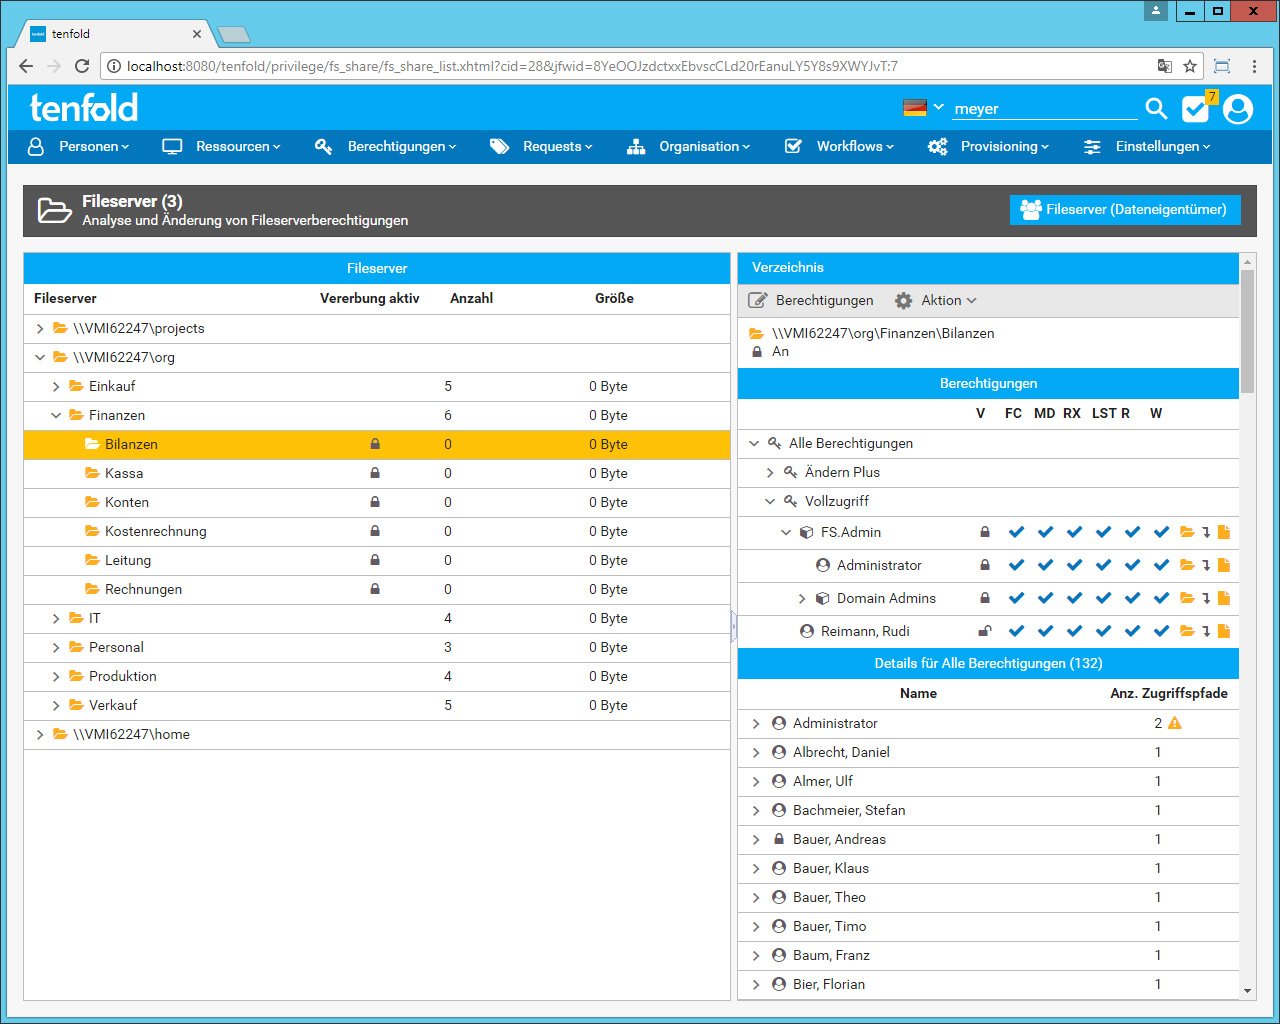This screenshot has width=1280, height=1024.
Task: Collapse the Finanzen folder
Action: (x=56, y=415)
